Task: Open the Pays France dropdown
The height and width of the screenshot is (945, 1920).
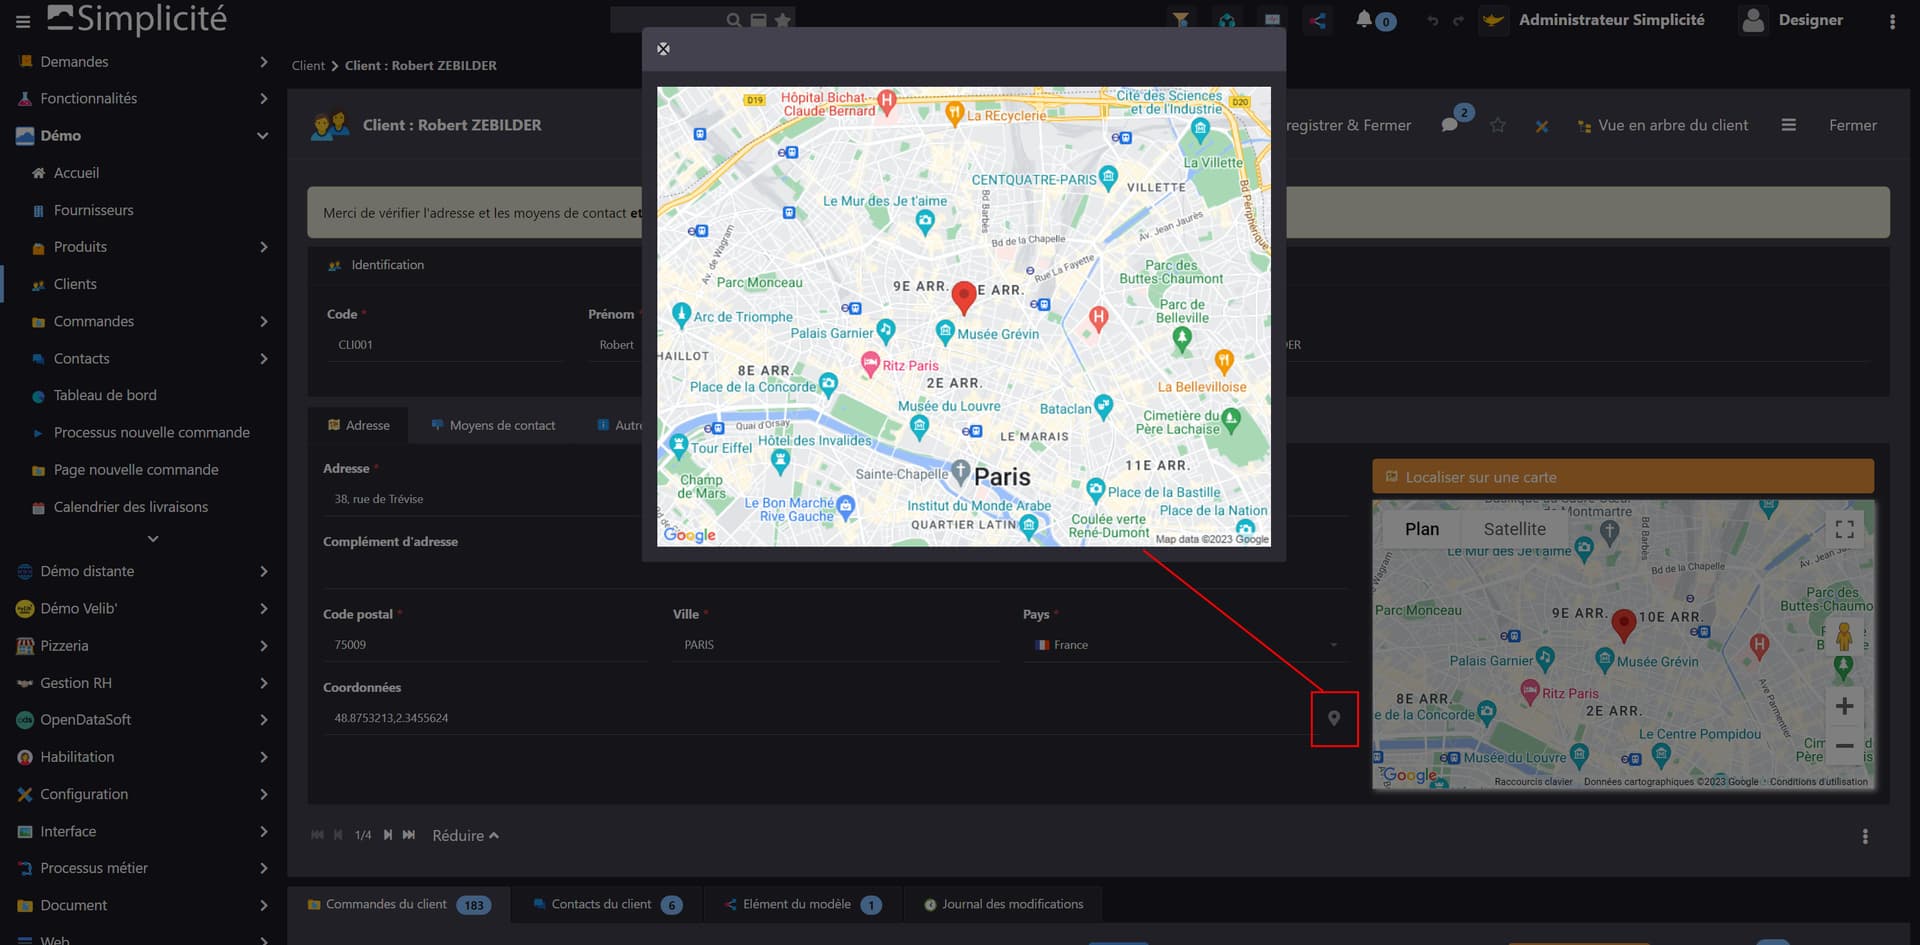Action: (1186, 645)
